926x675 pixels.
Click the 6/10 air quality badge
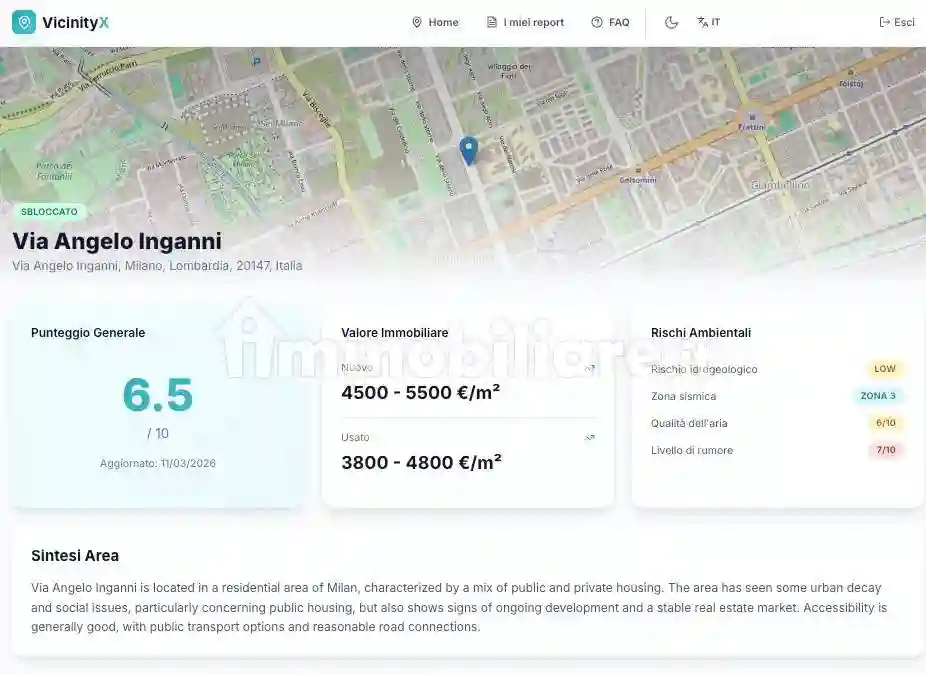point(885,423)
